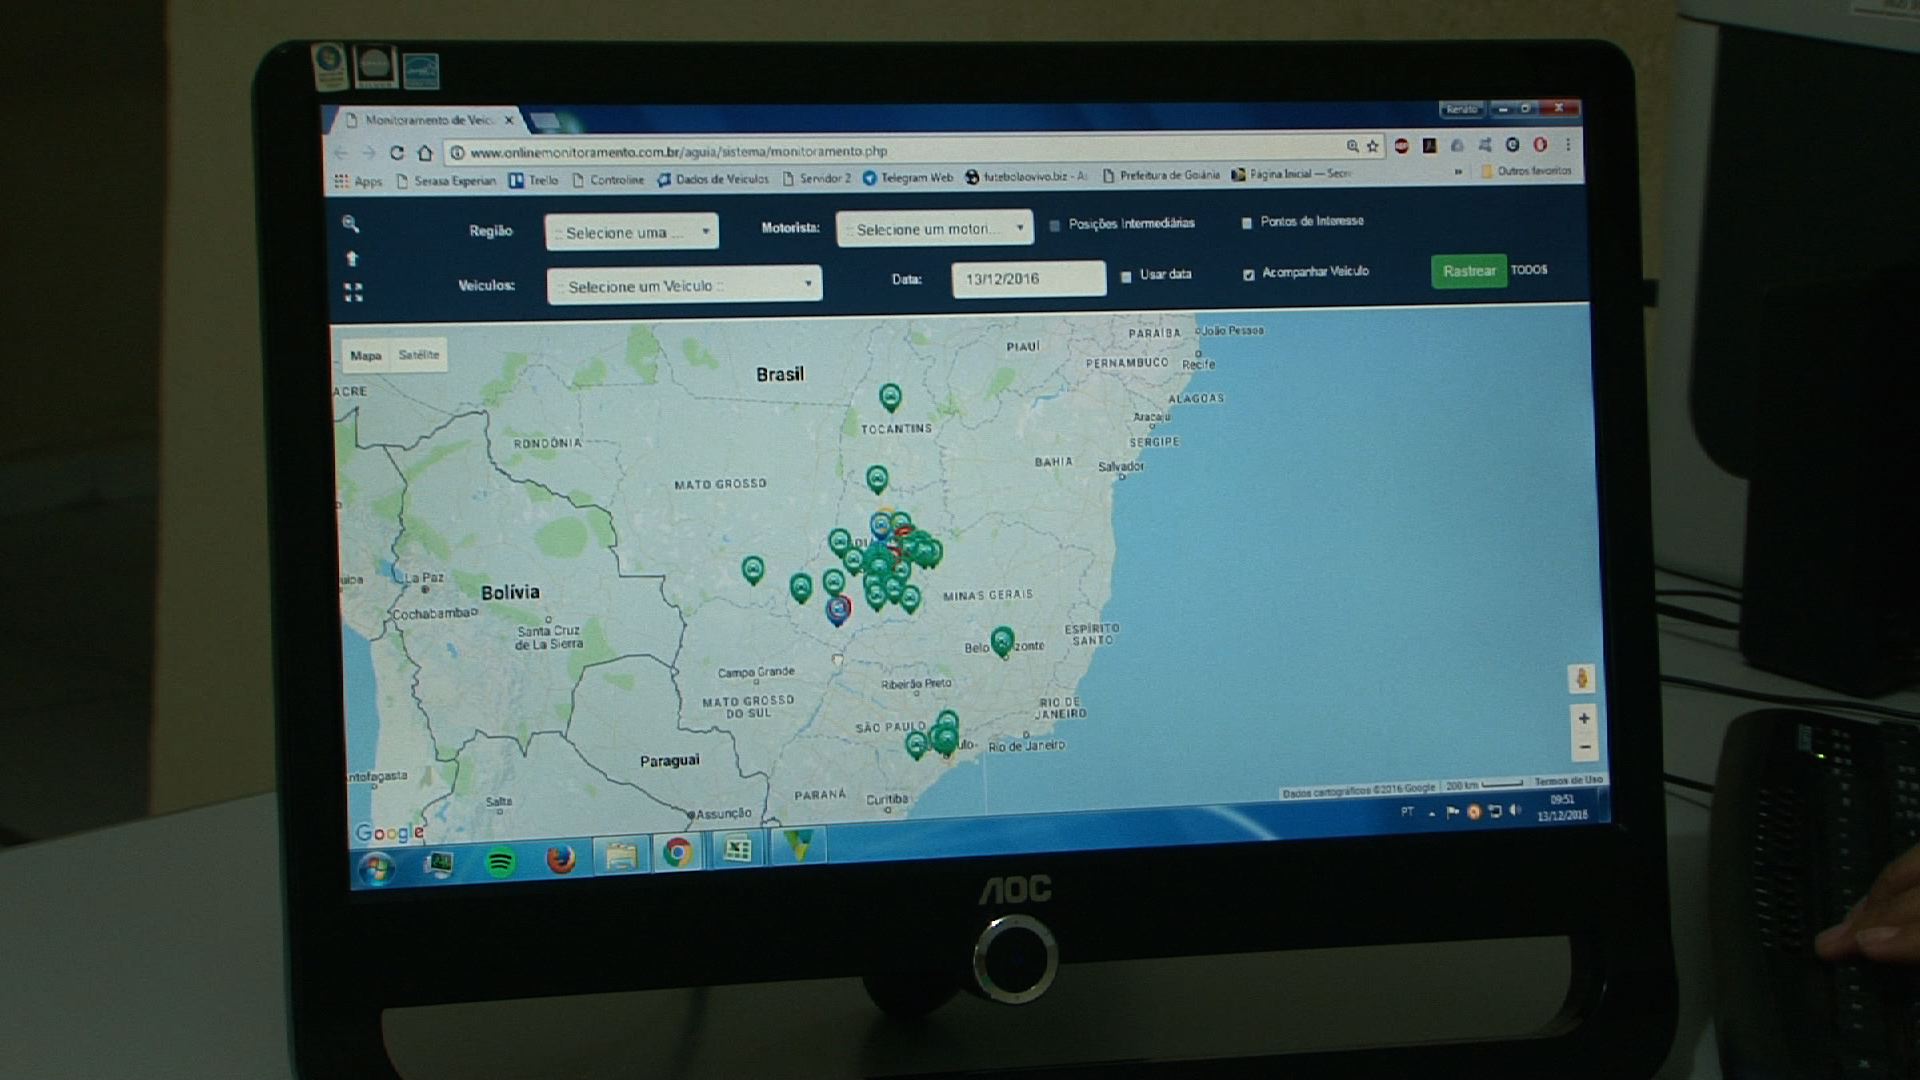Expand the Motorista dropdown
1920x1080 pixels.
934,229
